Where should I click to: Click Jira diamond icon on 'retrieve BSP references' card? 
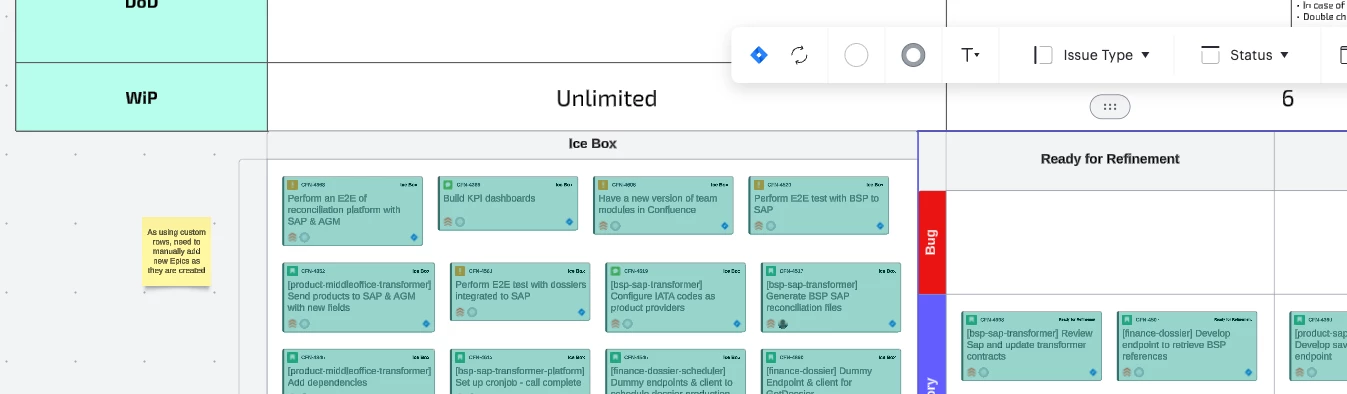click(x=1248, y=372)
